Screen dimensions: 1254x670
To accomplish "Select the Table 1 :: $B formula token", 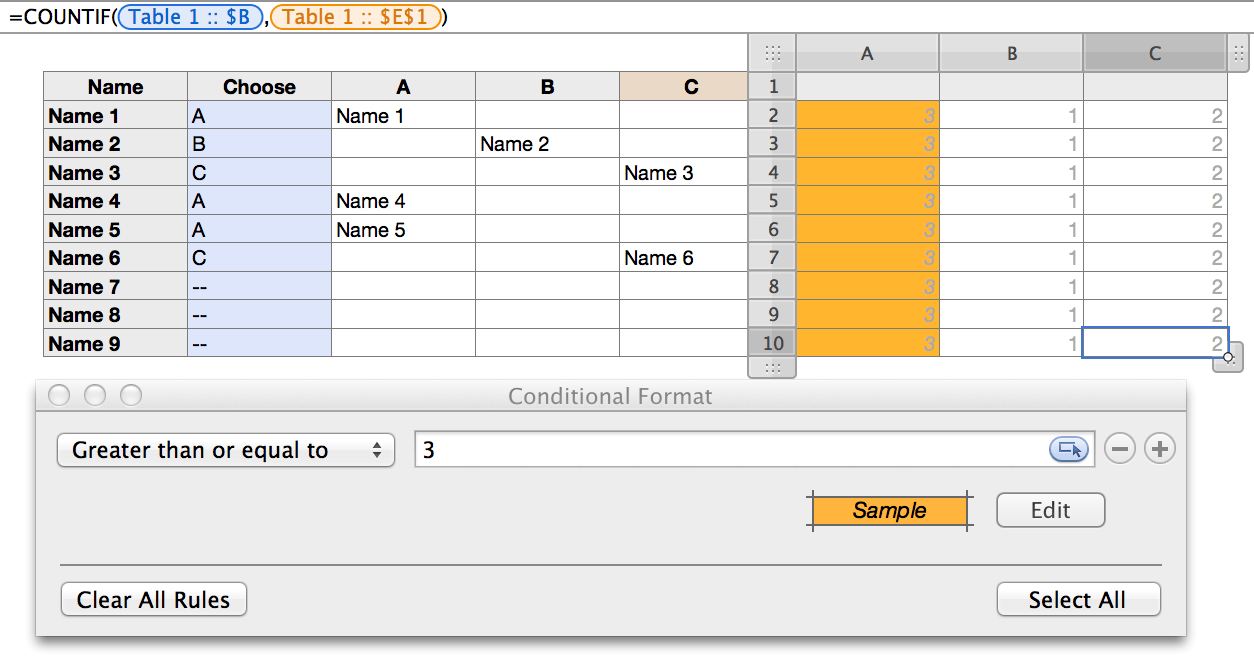I will (x=189, y=16).
